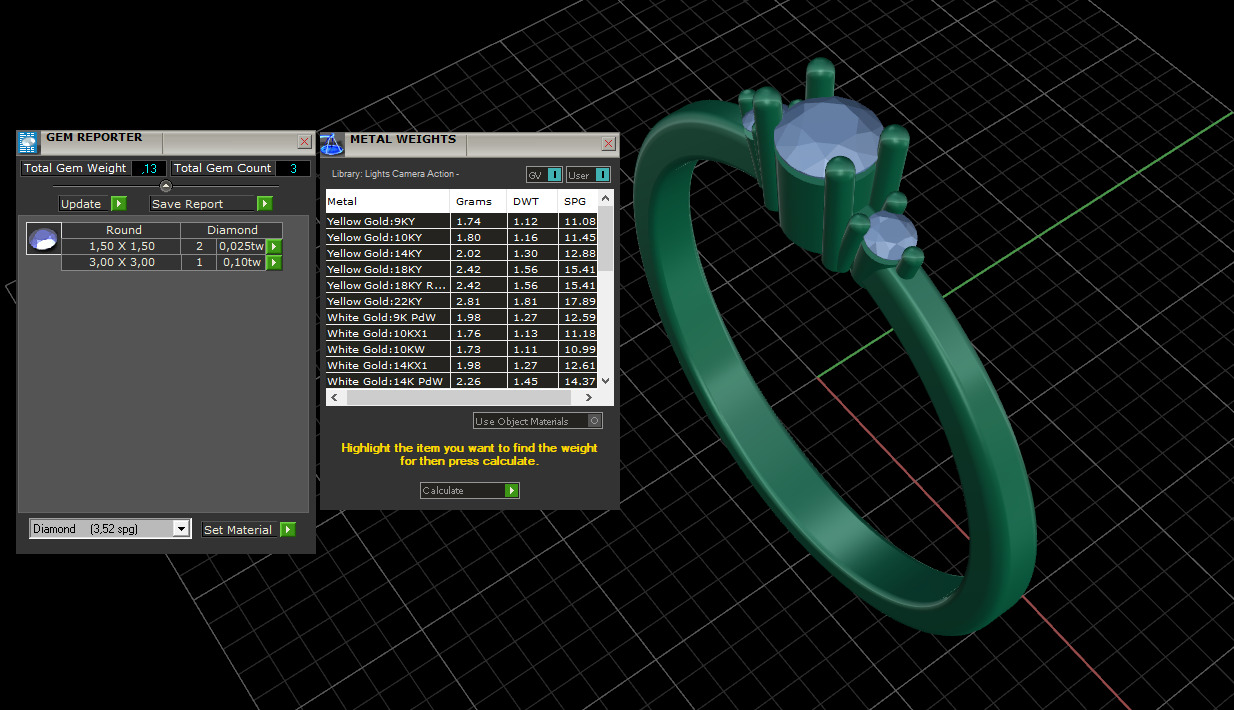Close the Gem Reporter panel

coord(305,142)
